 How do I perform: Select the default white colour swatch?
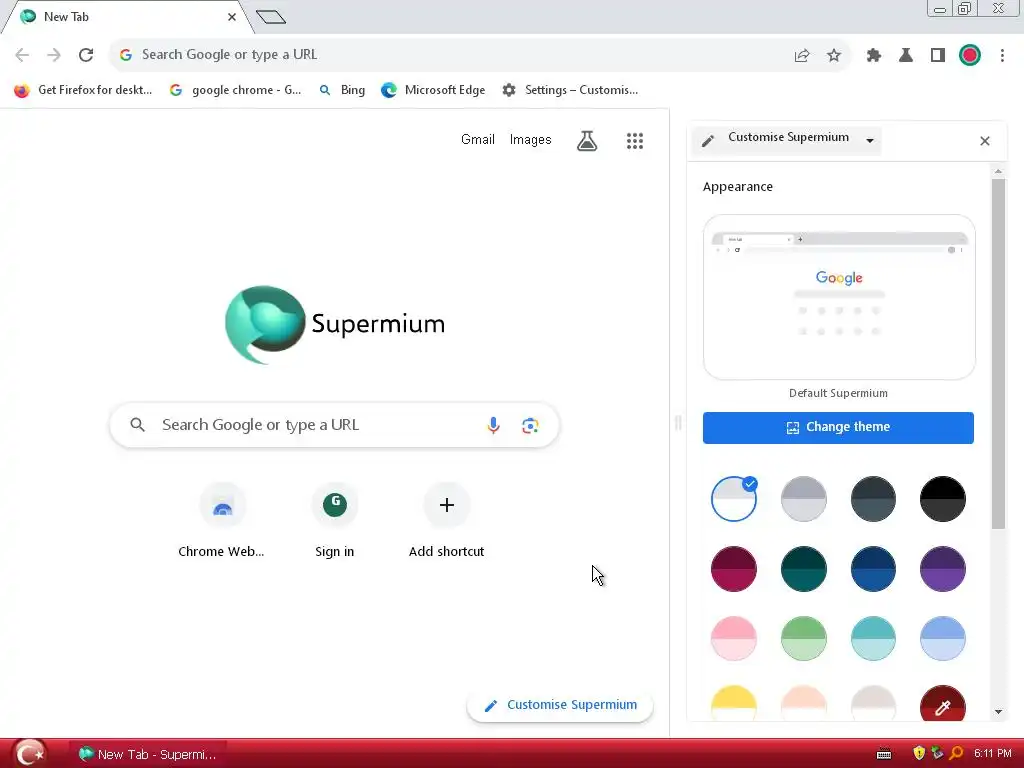click(x=733, y=499)
